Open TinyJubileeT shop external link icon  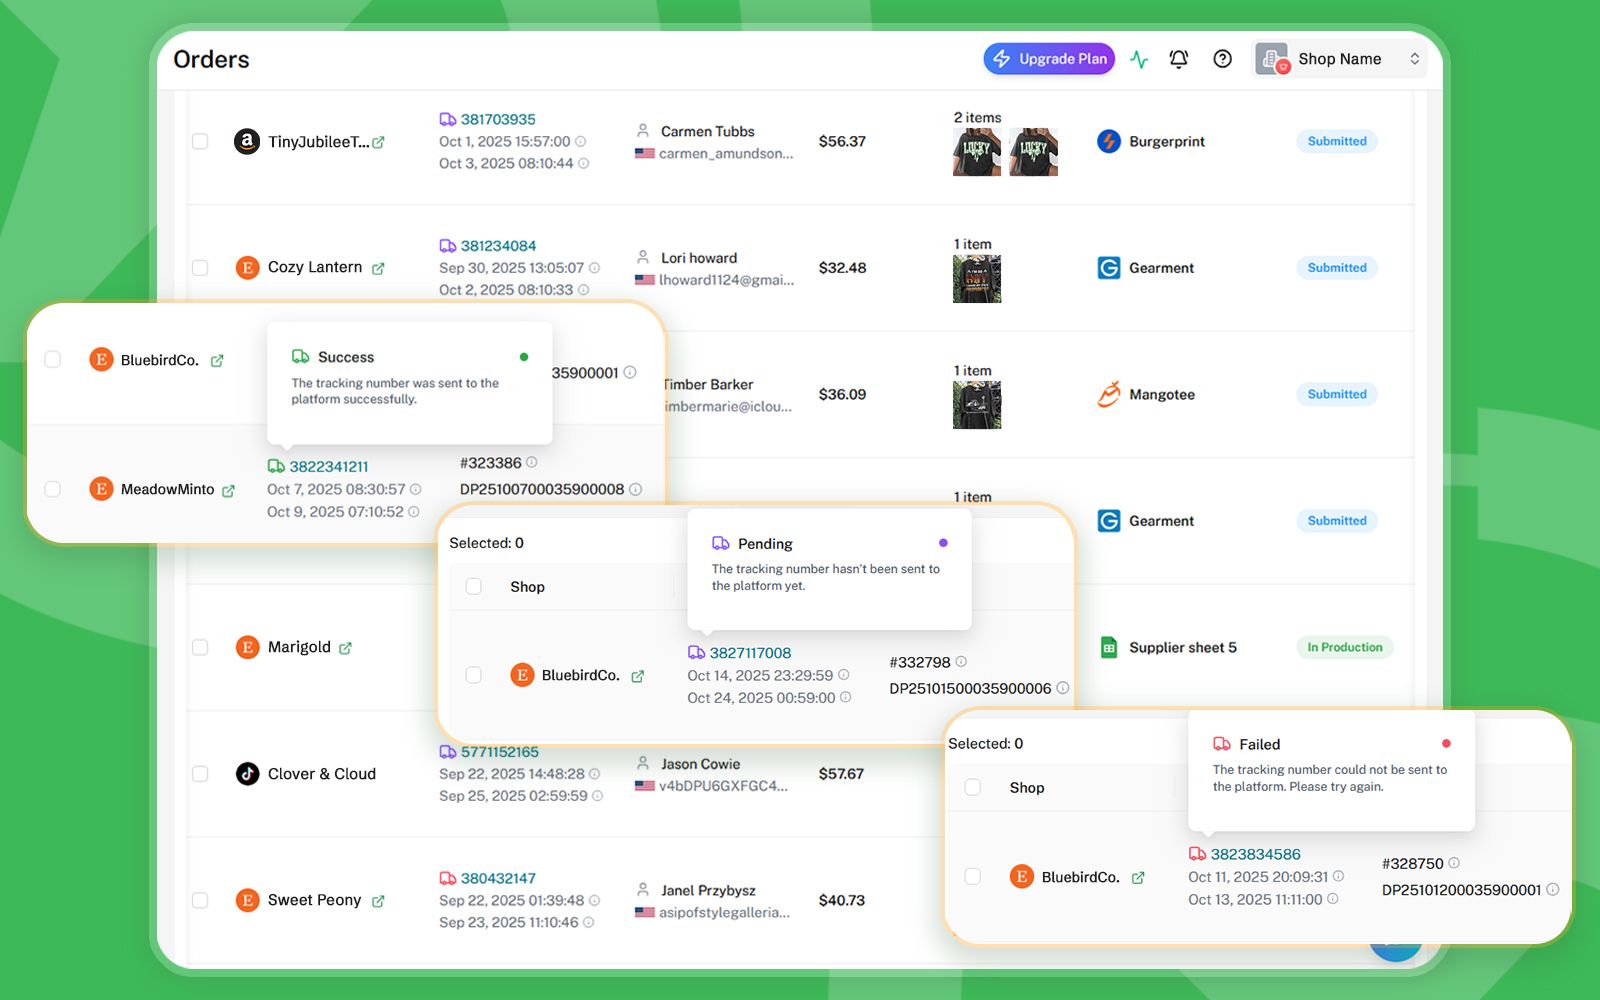(x=379, y=143)
